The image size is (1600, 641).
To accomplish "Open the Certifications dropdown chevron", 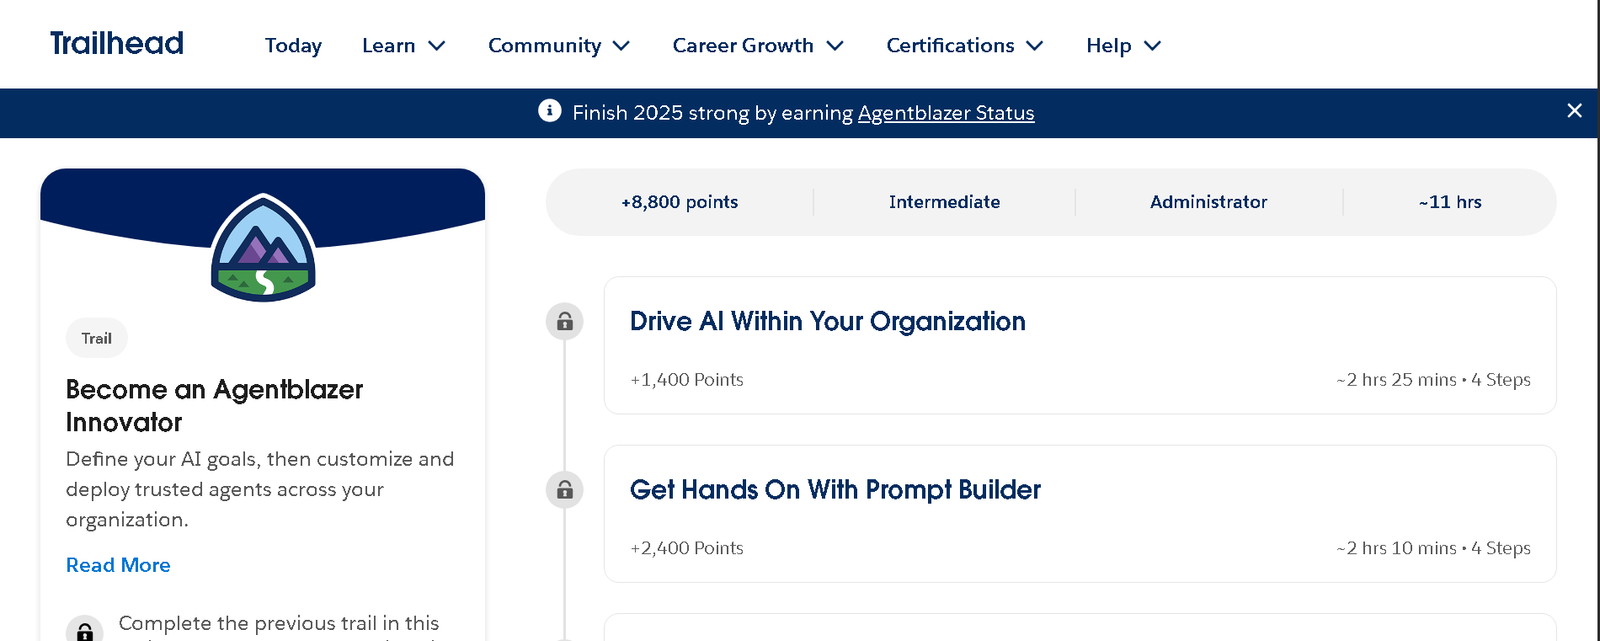I will [1035, 46].
